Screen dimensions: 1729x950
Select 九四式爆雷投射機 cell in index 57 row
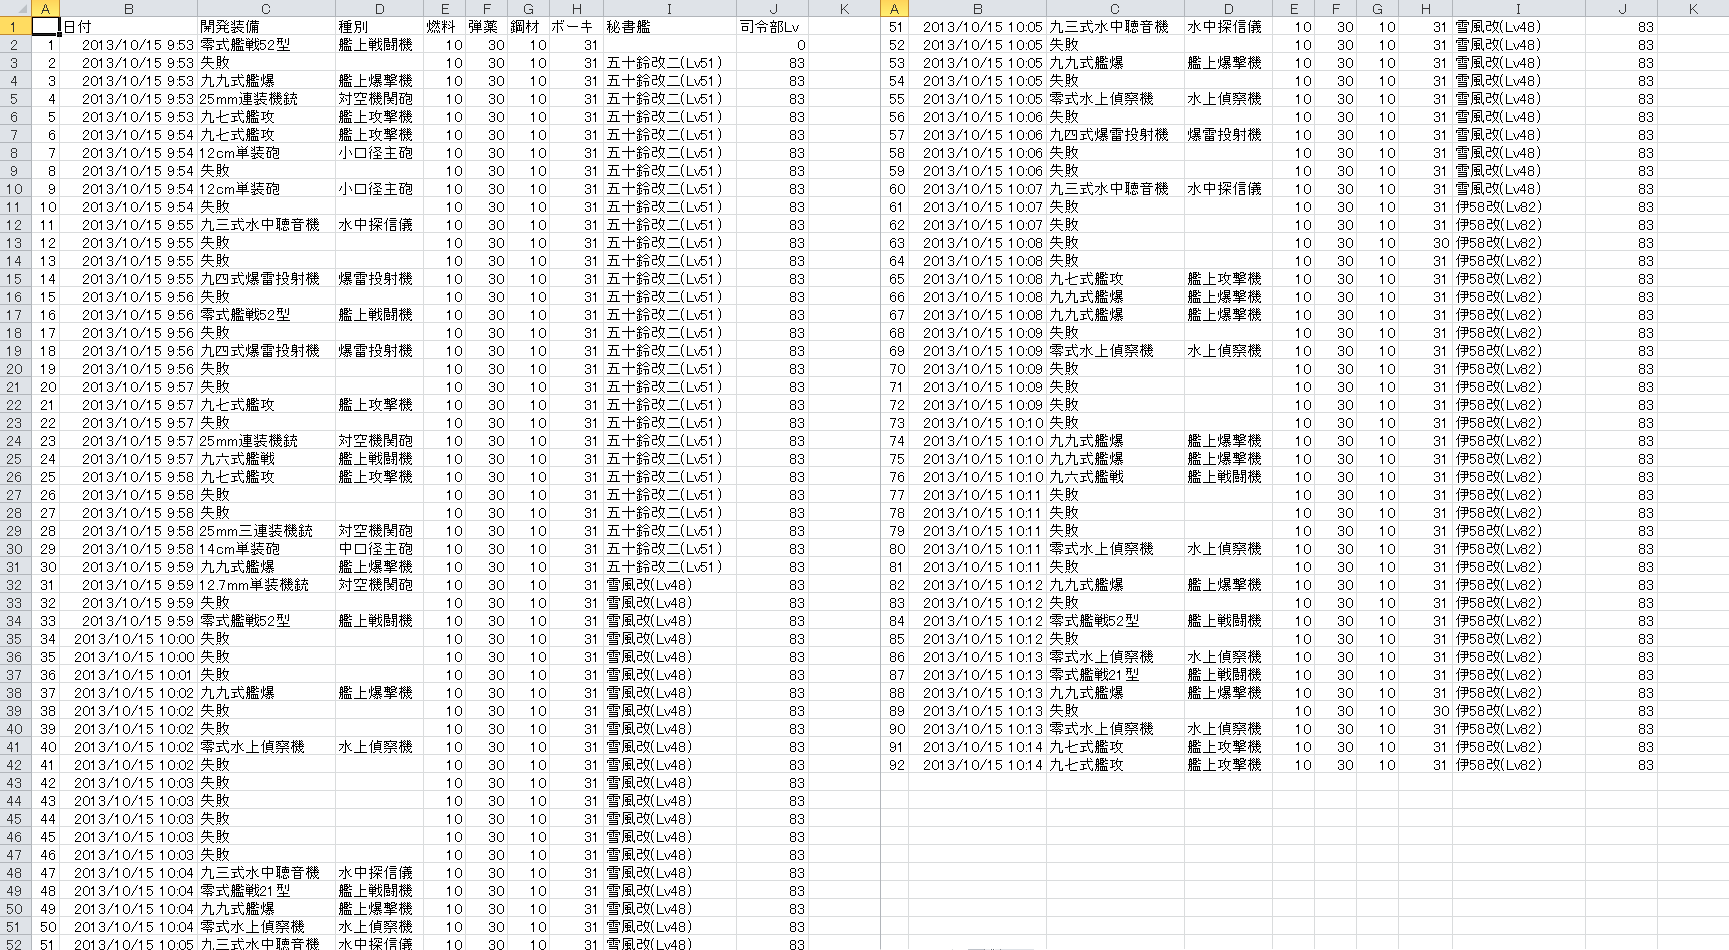(x=1115, y=135)
